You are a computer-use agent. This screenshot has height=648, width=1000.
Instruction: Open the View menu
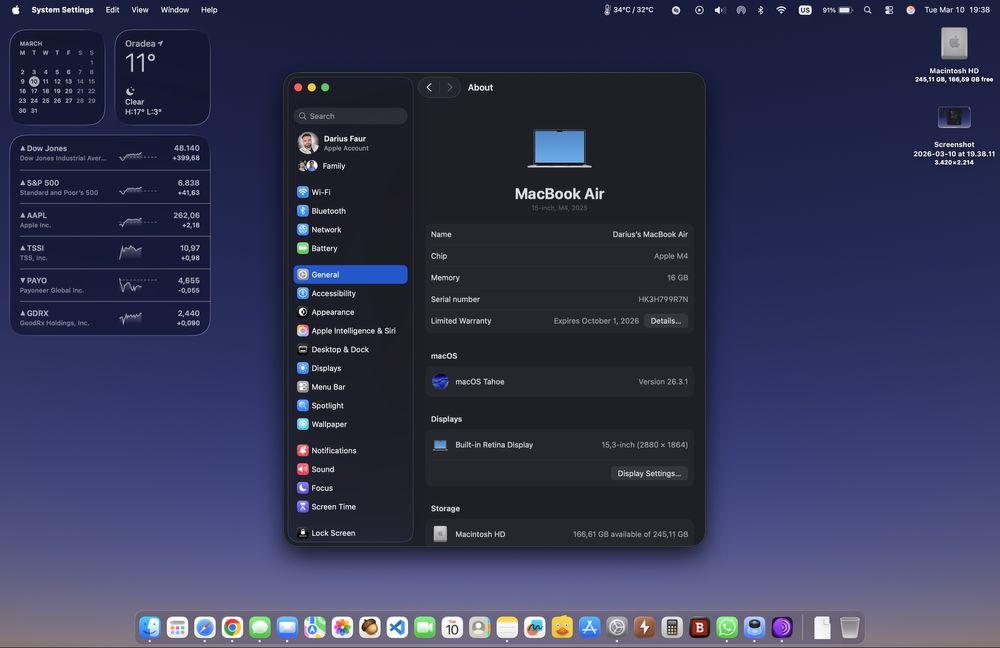[x=140, y=10]
